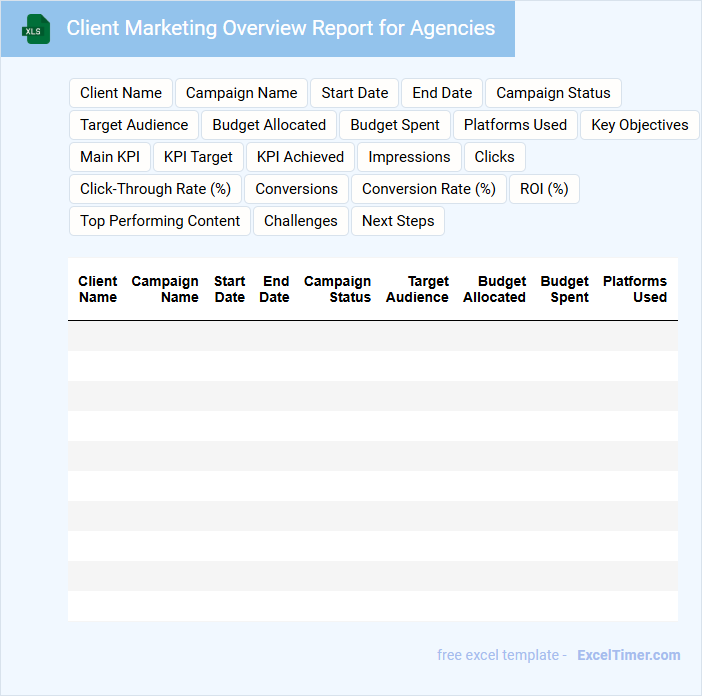Viewport: 702px width, 696px height.
Task: Select the Campaign Status tag
Action: [x=553, y=93]
